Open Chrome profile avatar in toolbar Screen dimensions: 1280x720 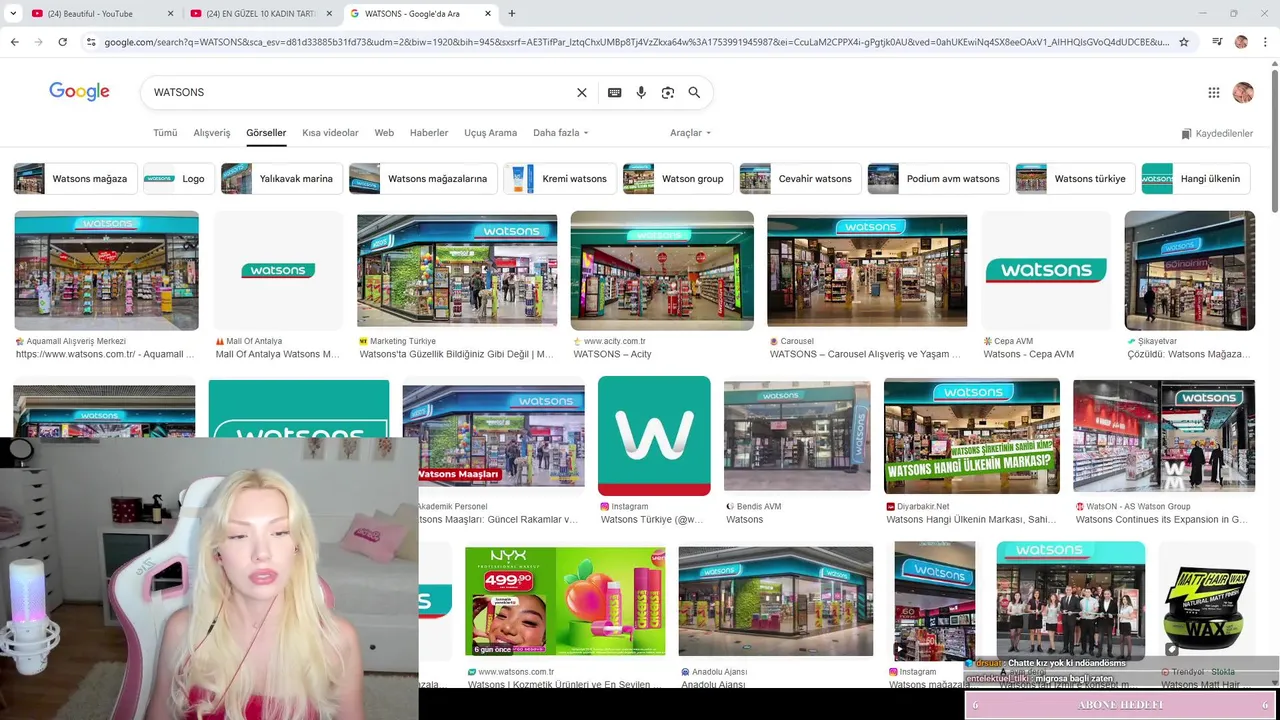pyautogui.click(x=1241, y=42)
